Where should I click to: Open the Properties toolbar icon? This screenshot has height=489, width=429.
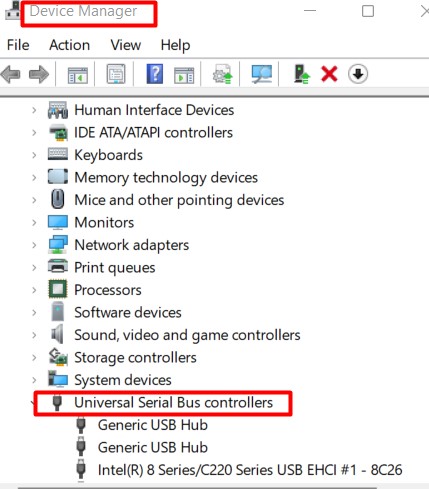[116, 74]
